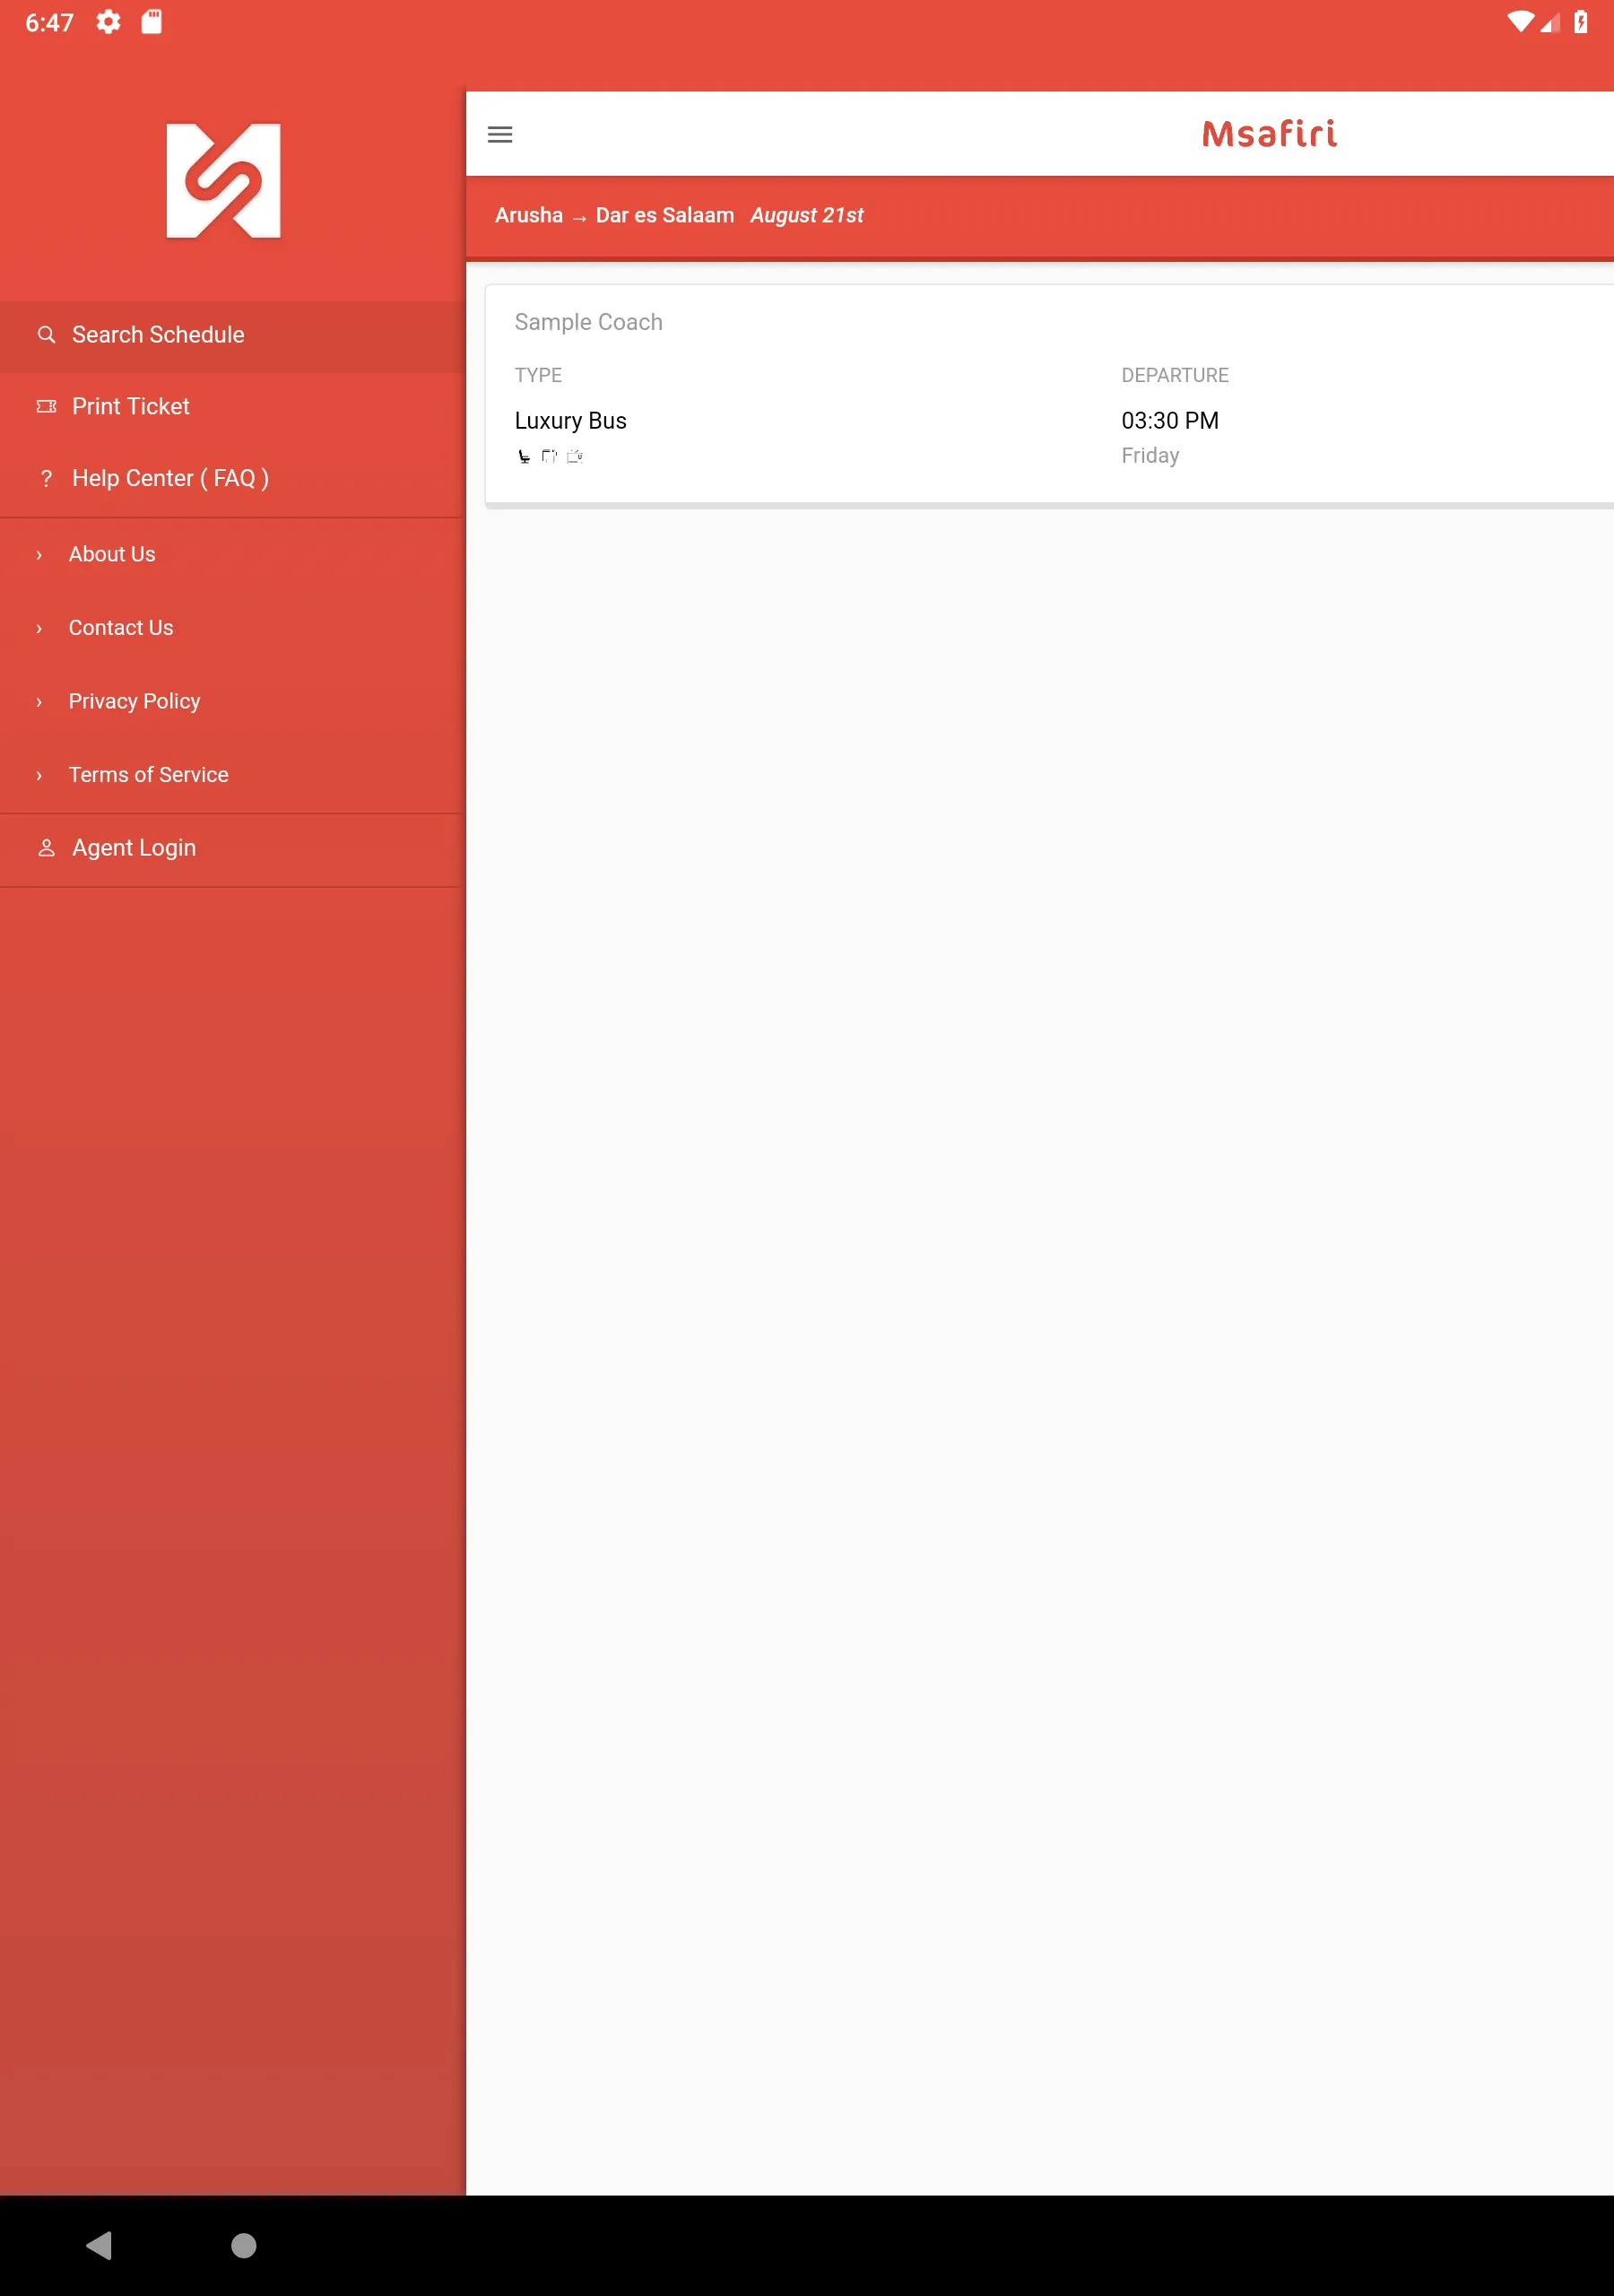Expand the Contact Us chevron
Image resolution: width=1614 pixels, height=2296 pixels.
[x=39, y=629]
